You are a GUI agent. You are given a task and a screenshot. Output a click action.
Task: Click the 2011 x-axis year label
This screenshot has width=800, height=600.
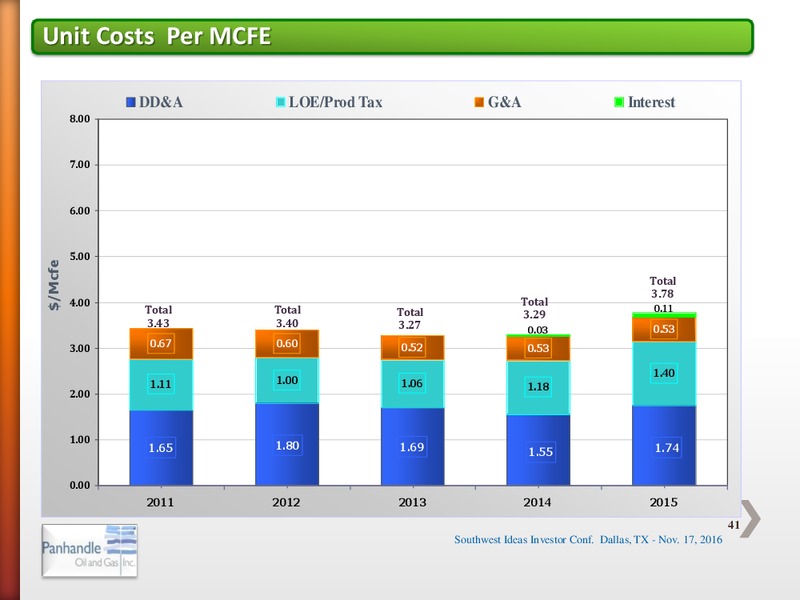(160, 502)
